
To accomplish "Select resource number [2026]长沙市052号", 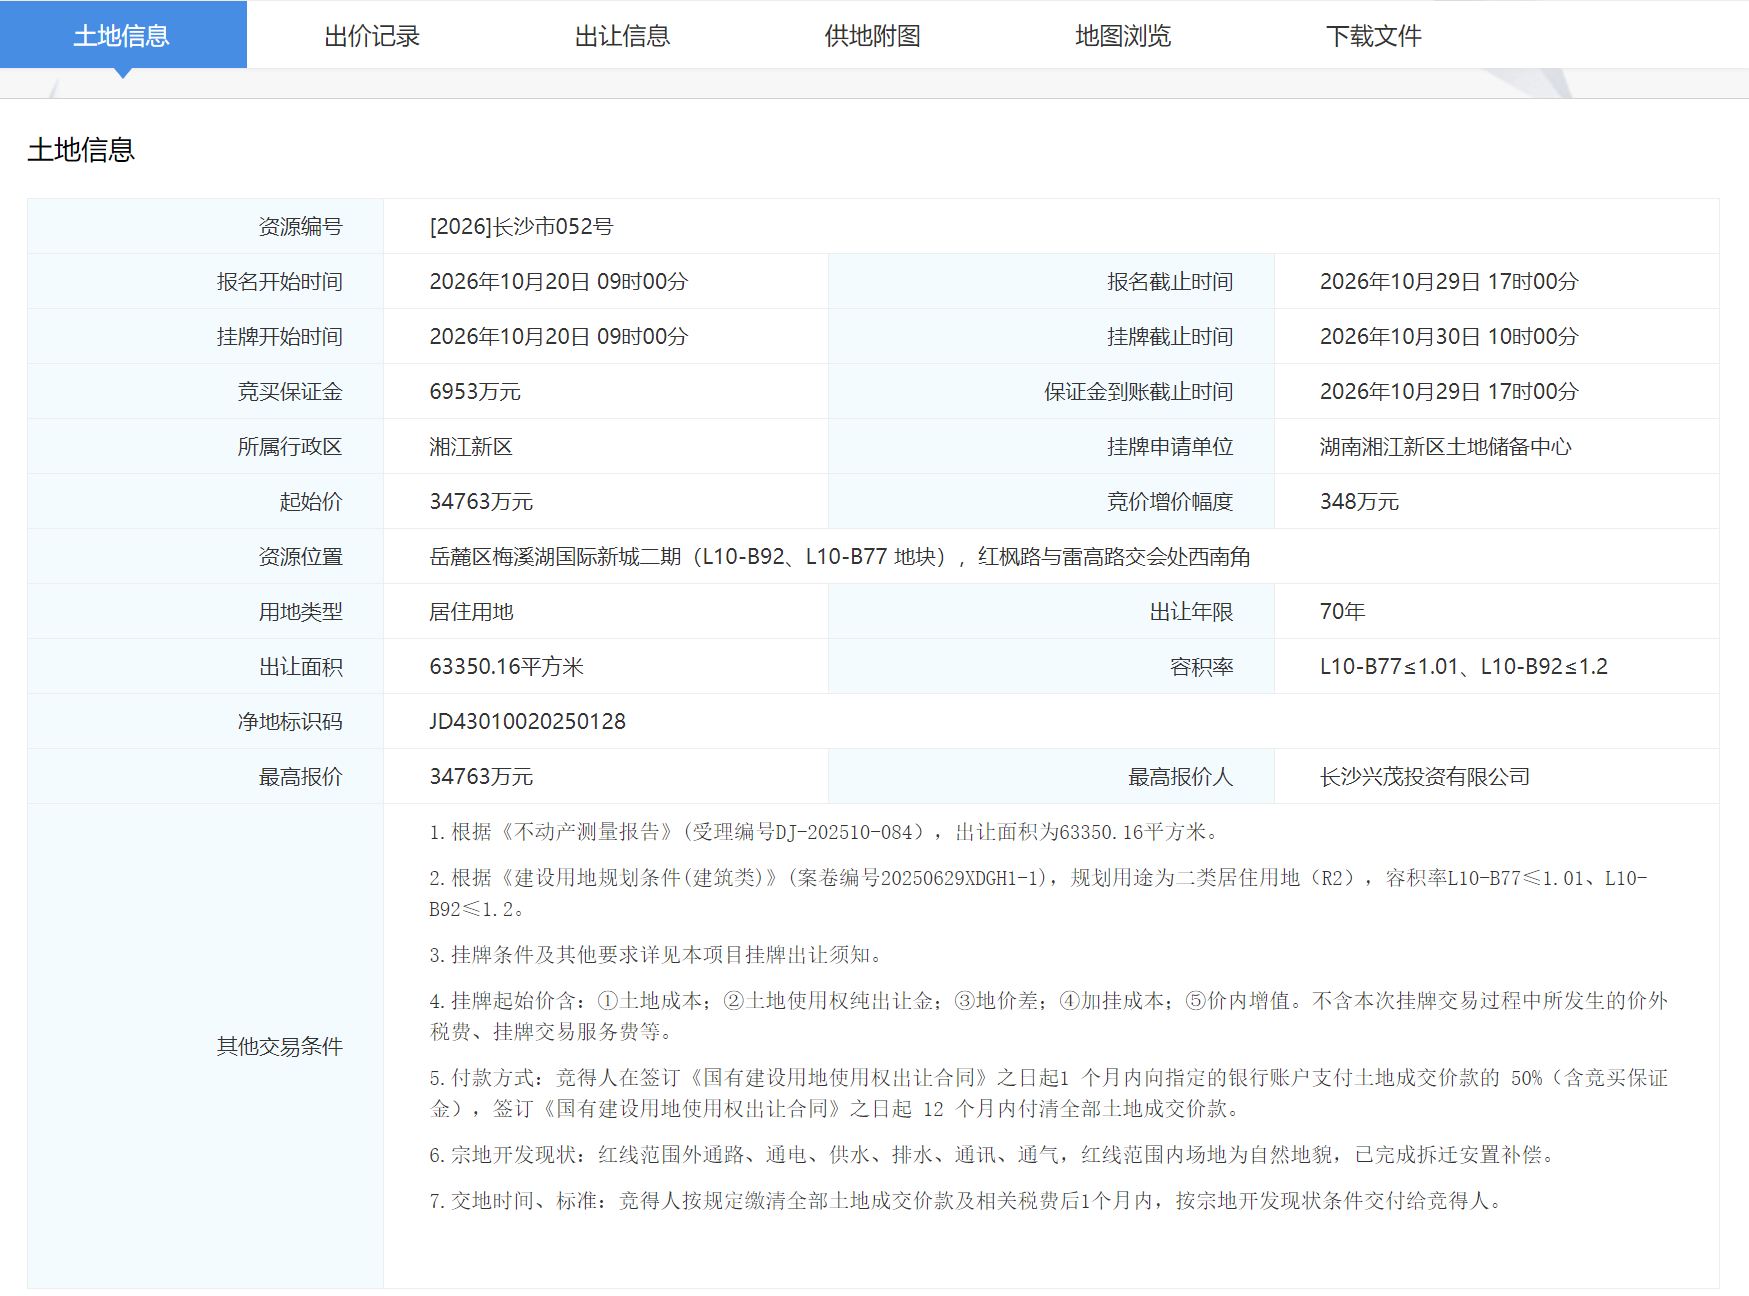I will (521, 227).
